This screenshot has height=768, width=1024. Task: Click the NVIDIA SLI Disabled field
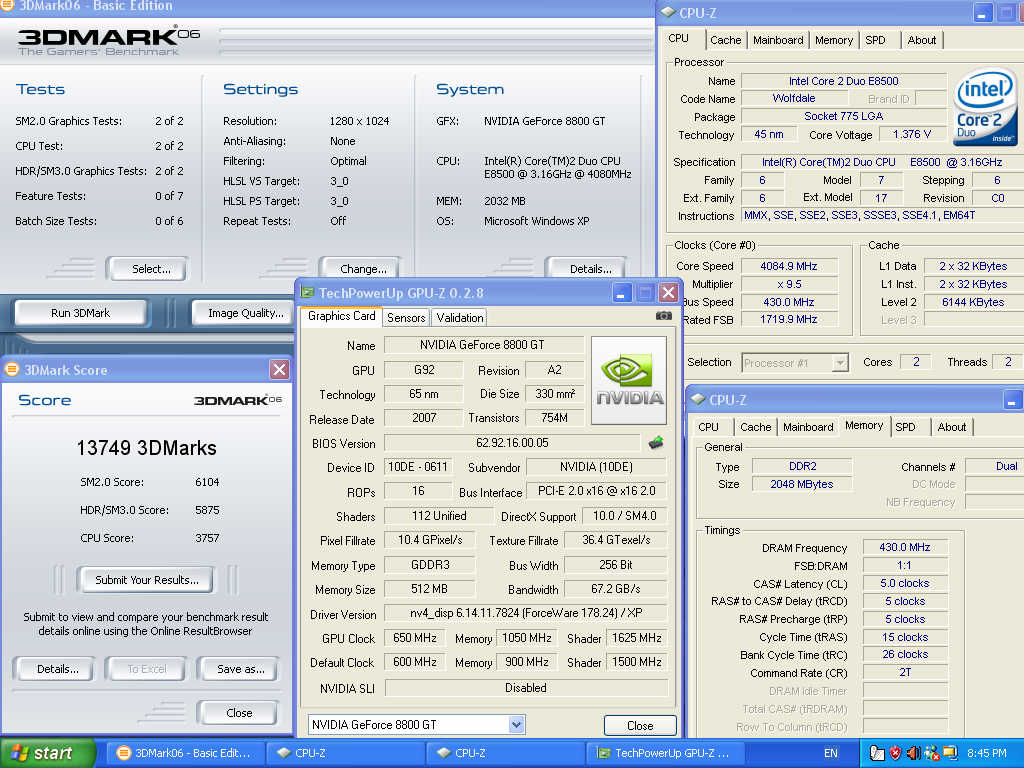(526, 688)
